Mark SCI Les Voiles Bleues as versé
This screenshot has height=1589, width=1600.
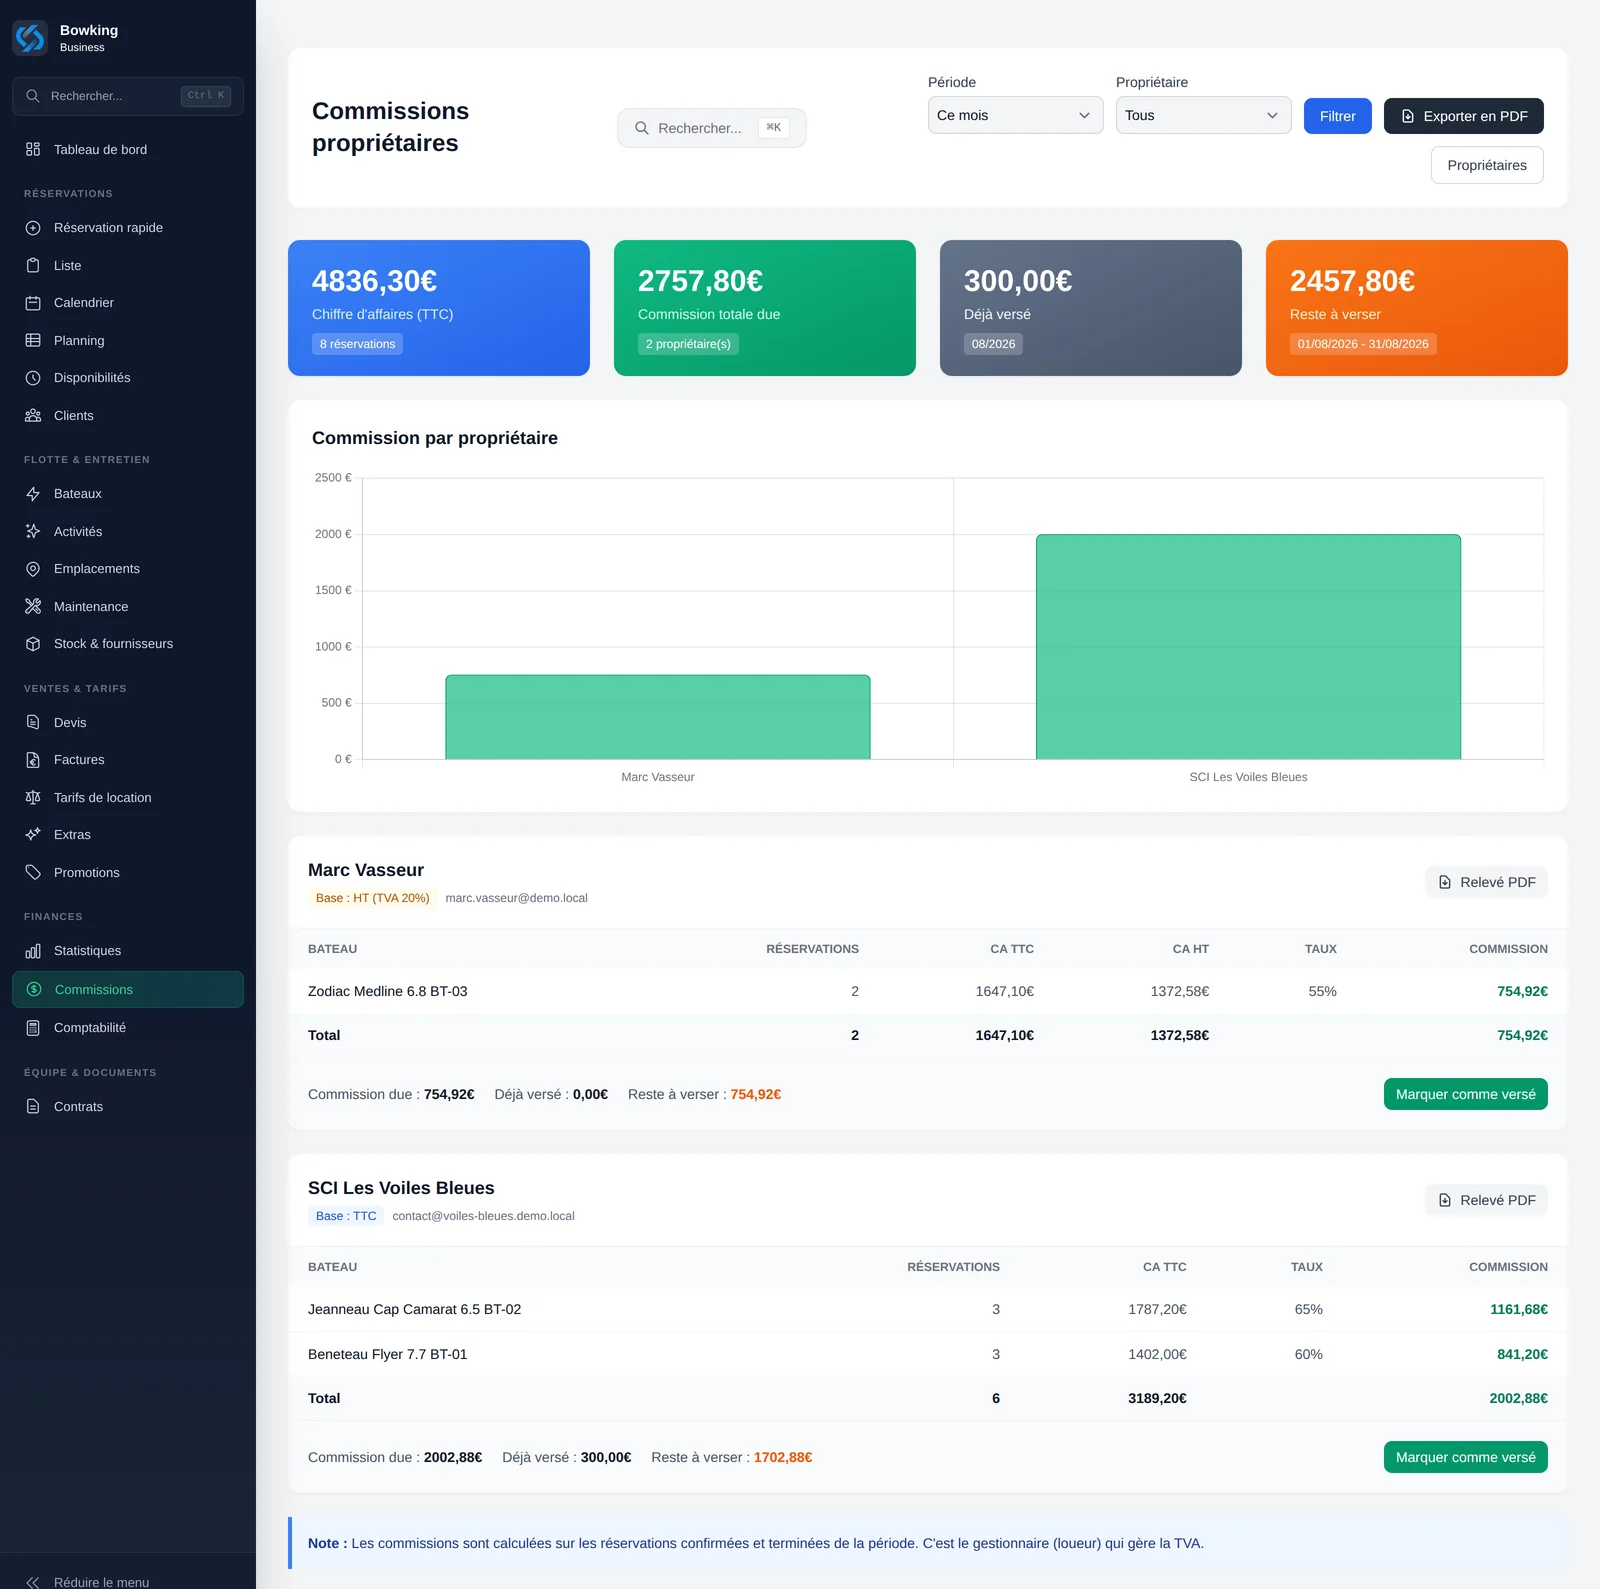[1465, 1457]
